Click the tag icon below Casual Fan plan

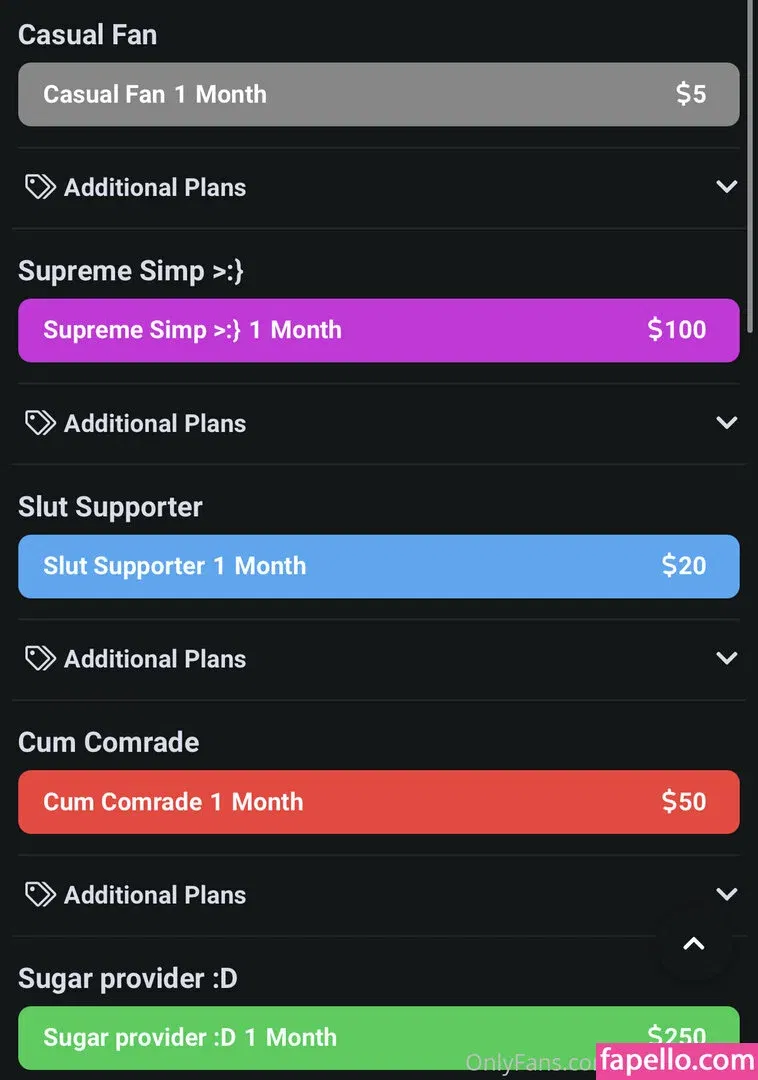(40, 187)
